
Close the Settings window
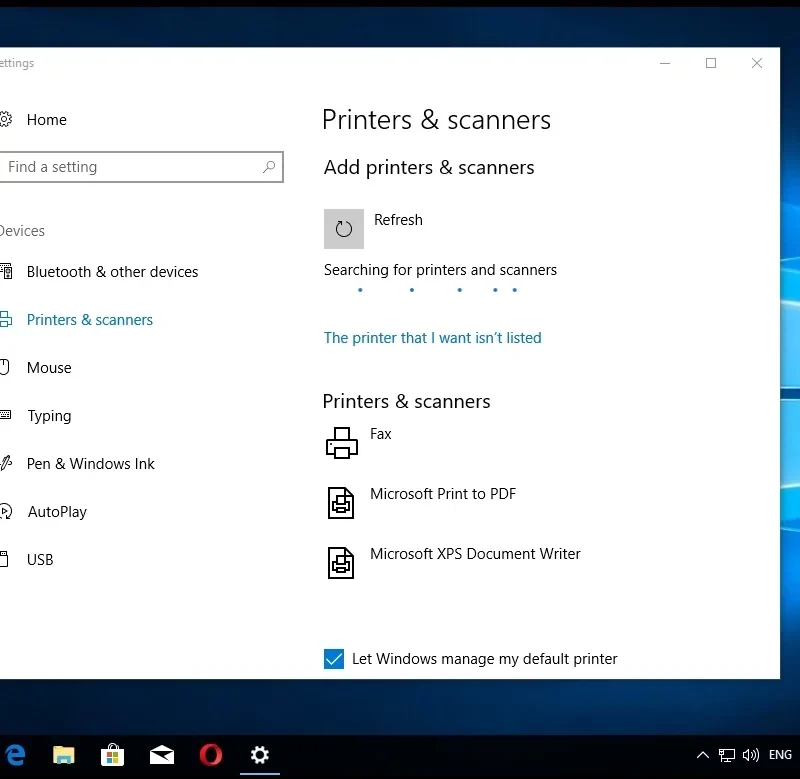point(757,63)
